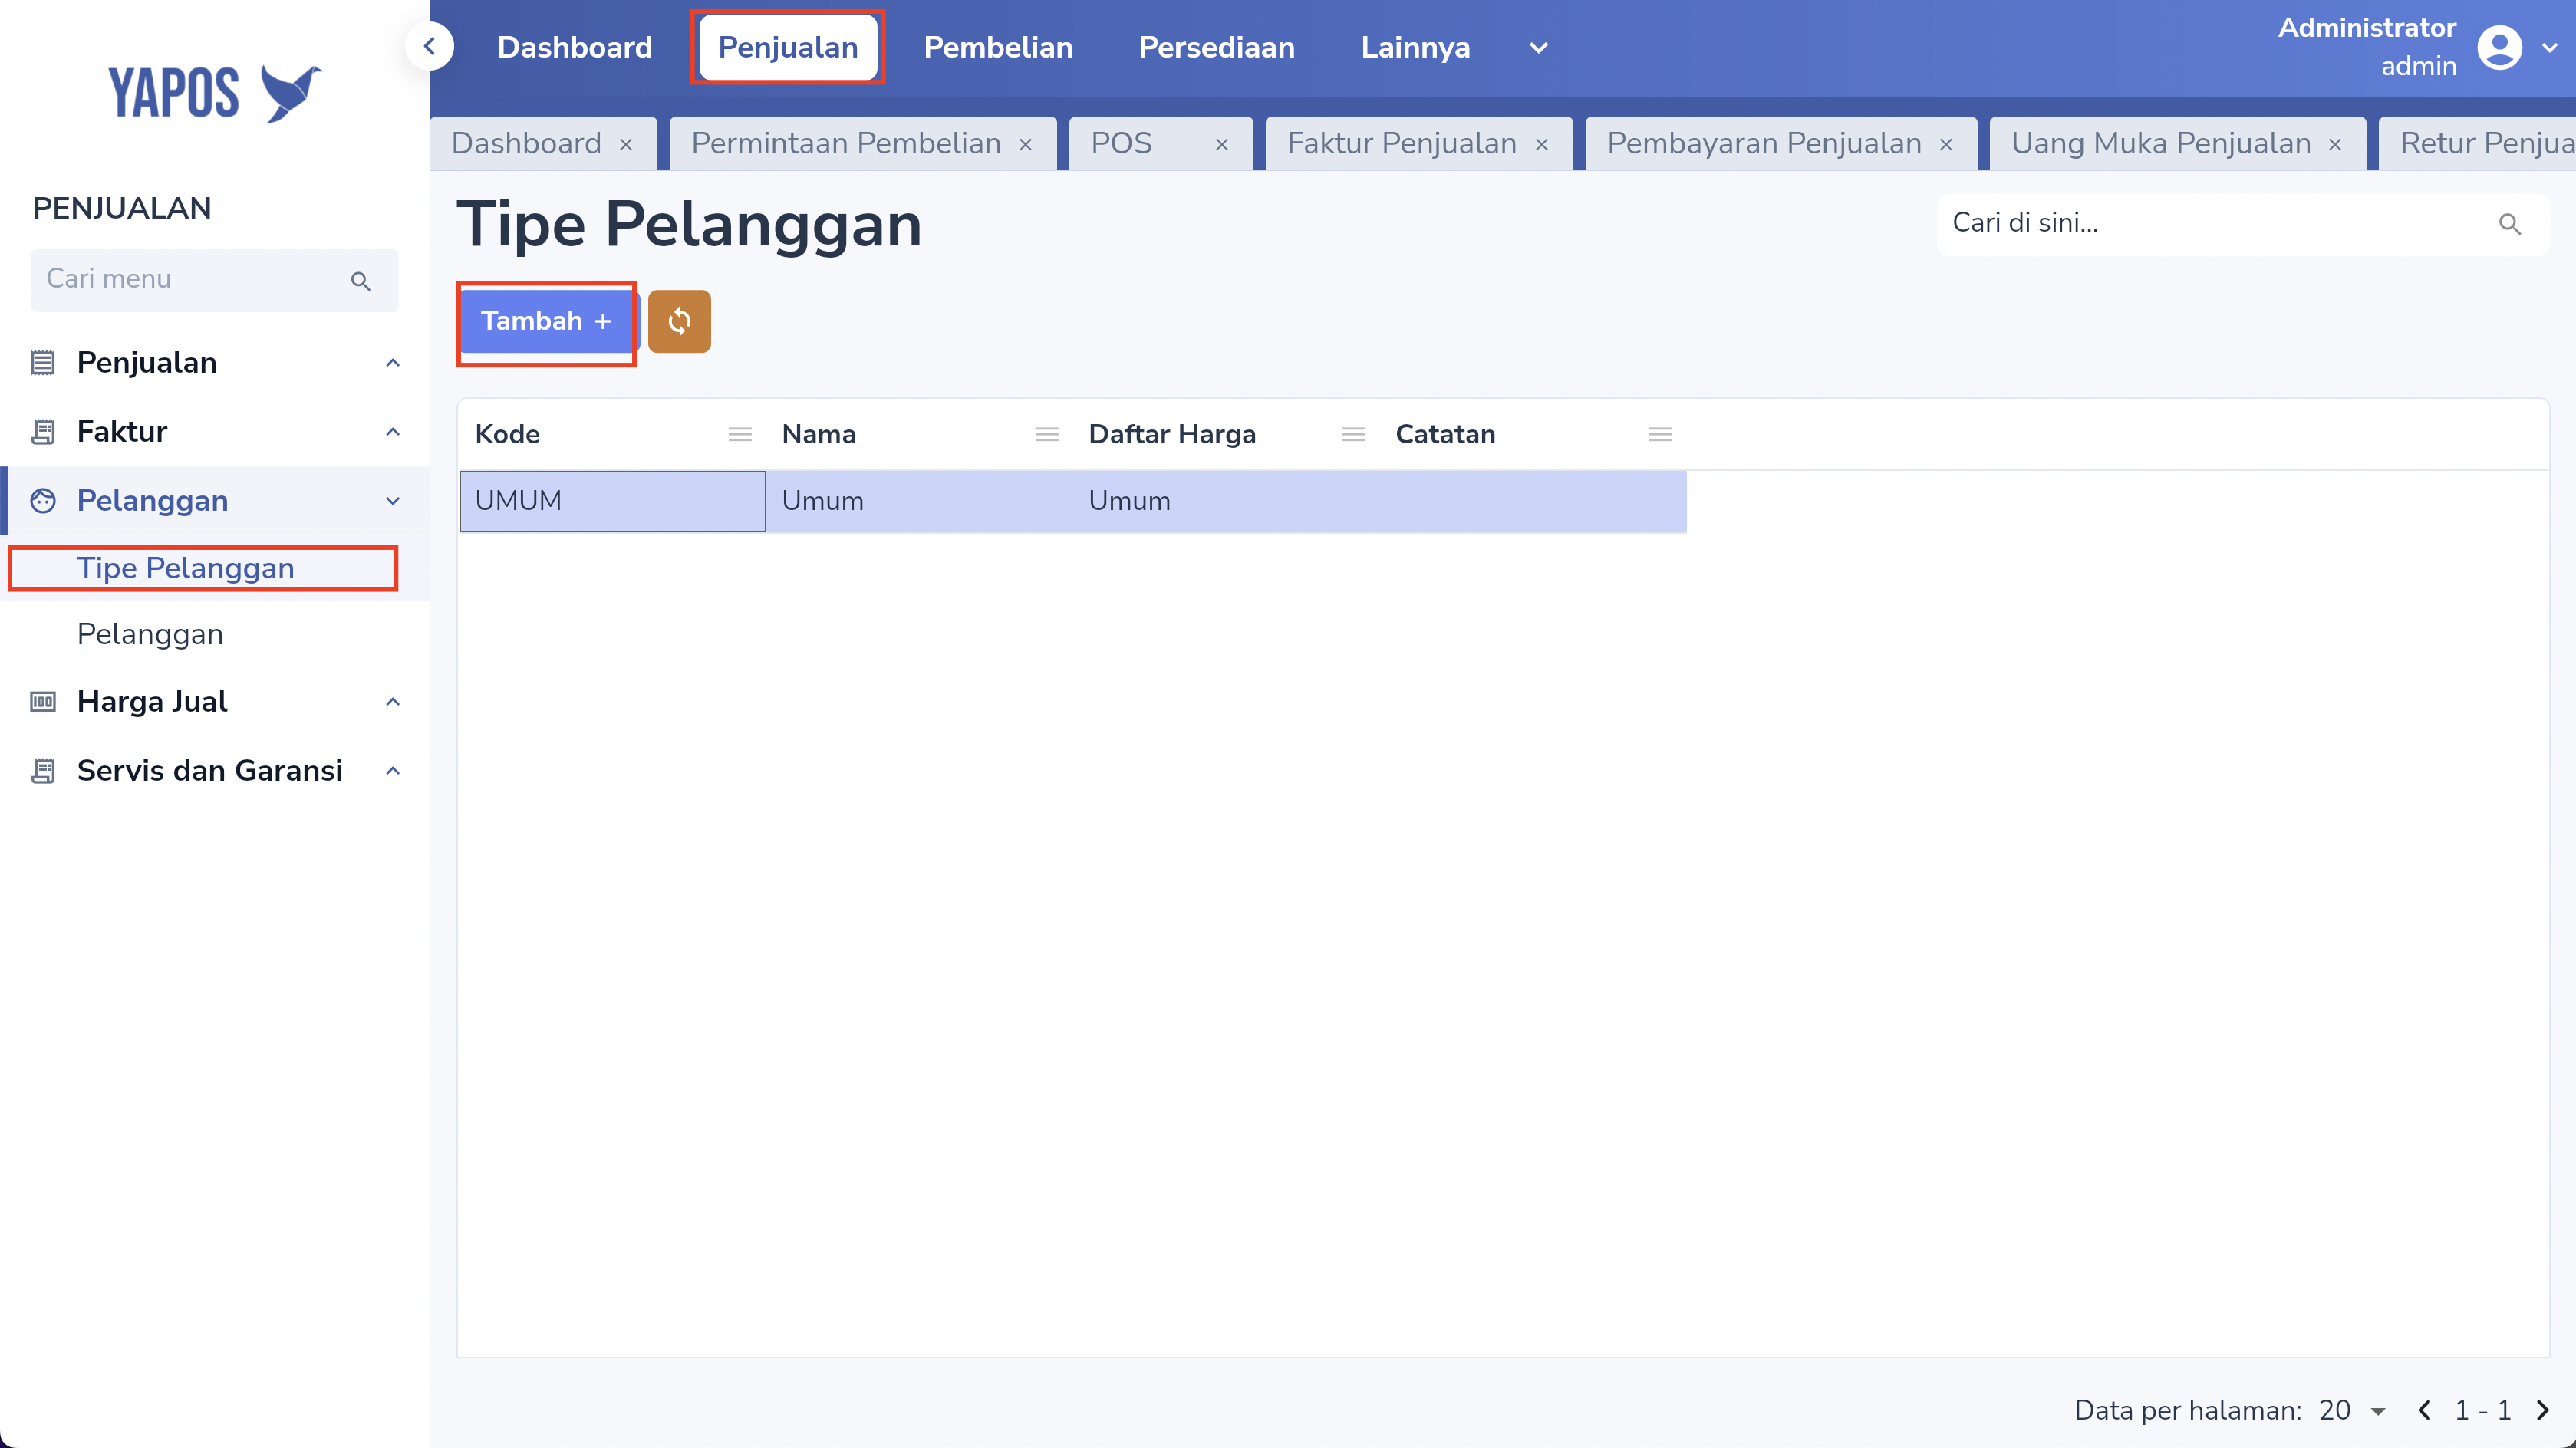Expand the Faktur sidebar group chevron
The width and height of the screenshot is (2576, 1448).
(393, 432)
